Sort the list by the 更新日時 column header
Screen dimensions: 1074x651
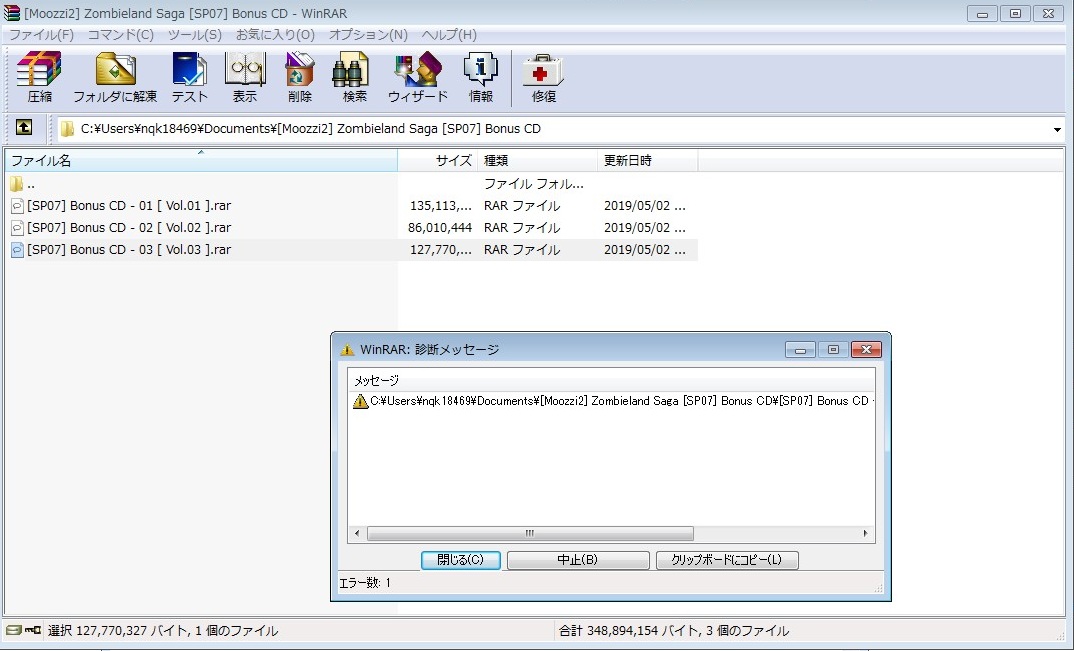(648, 160)
